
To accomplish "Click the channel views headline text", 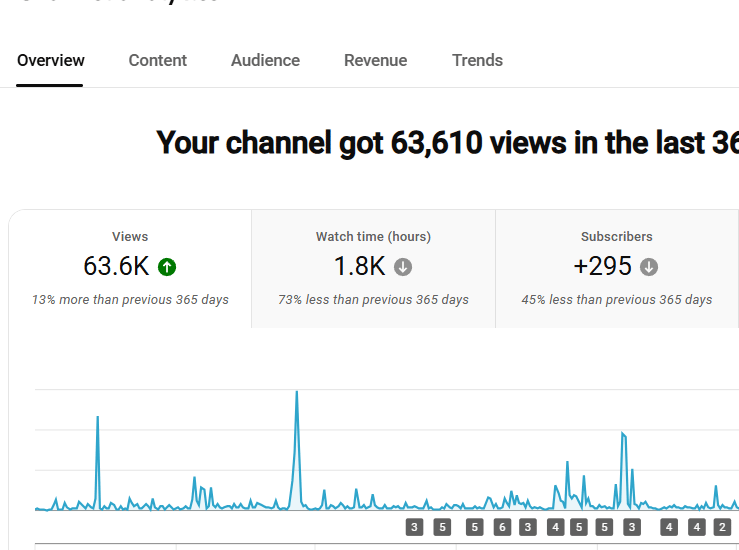I will pyautogui.click(x=447, y=143).
